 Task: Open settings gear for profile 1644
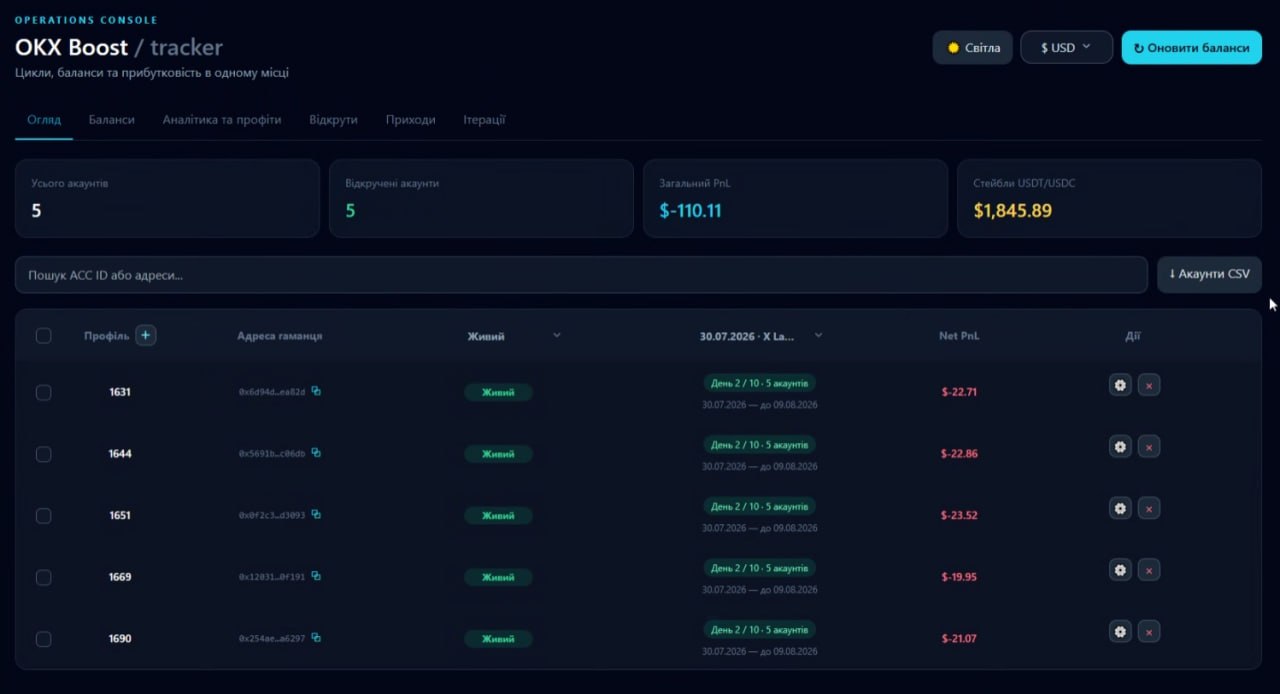pyautogui.click(x=1120, y=447)
